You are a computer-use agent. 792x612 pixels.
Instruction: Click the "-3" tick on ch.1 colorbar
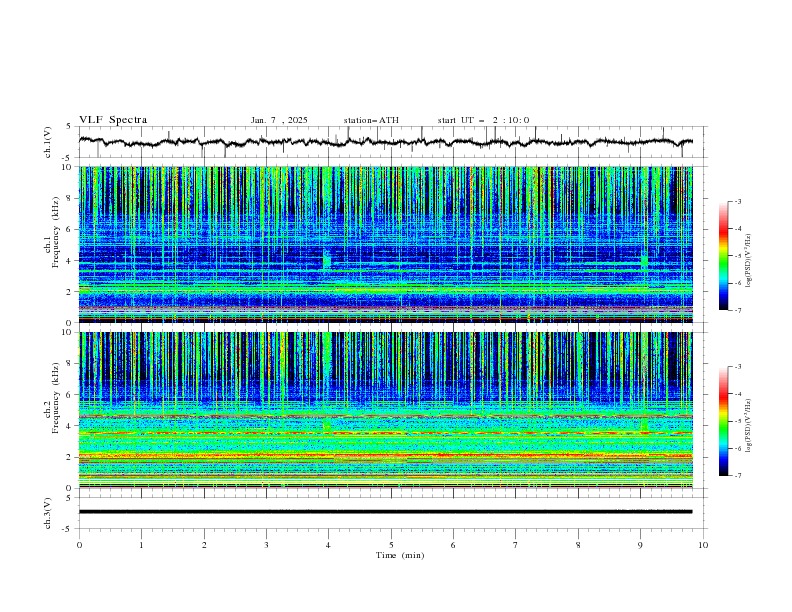point(738,201)
